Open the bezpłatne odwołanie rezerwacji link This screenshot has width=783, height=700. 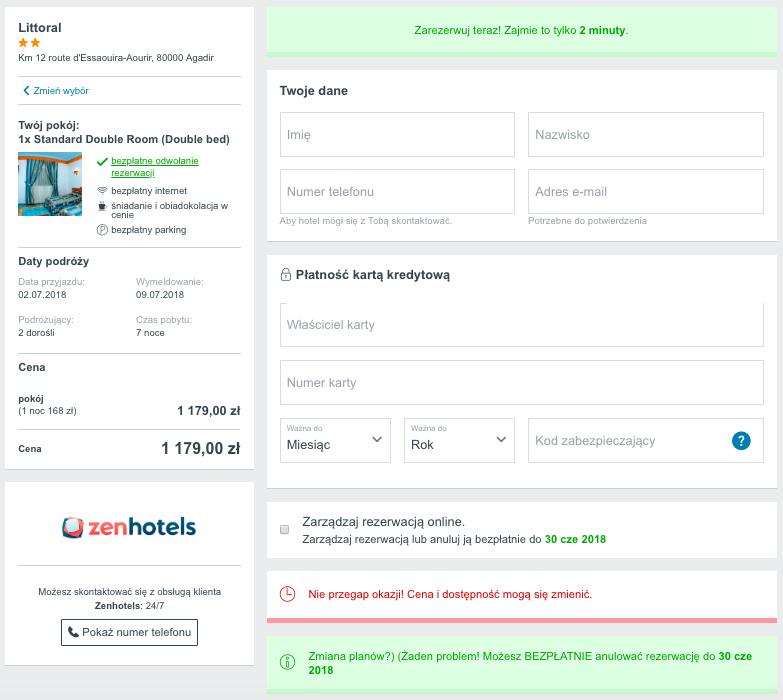click(x=155, y=167)
